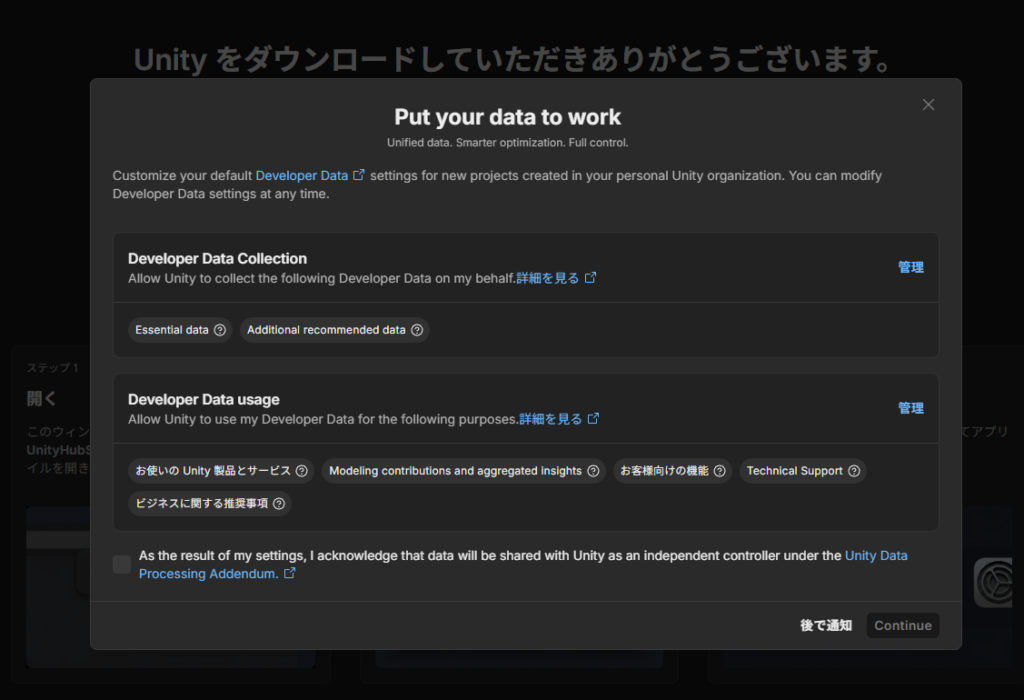Screen dimensions: 1024x700
Task: Click help icon on お使いの Unity 製品とサービス chip
Action: click(302, 471)
